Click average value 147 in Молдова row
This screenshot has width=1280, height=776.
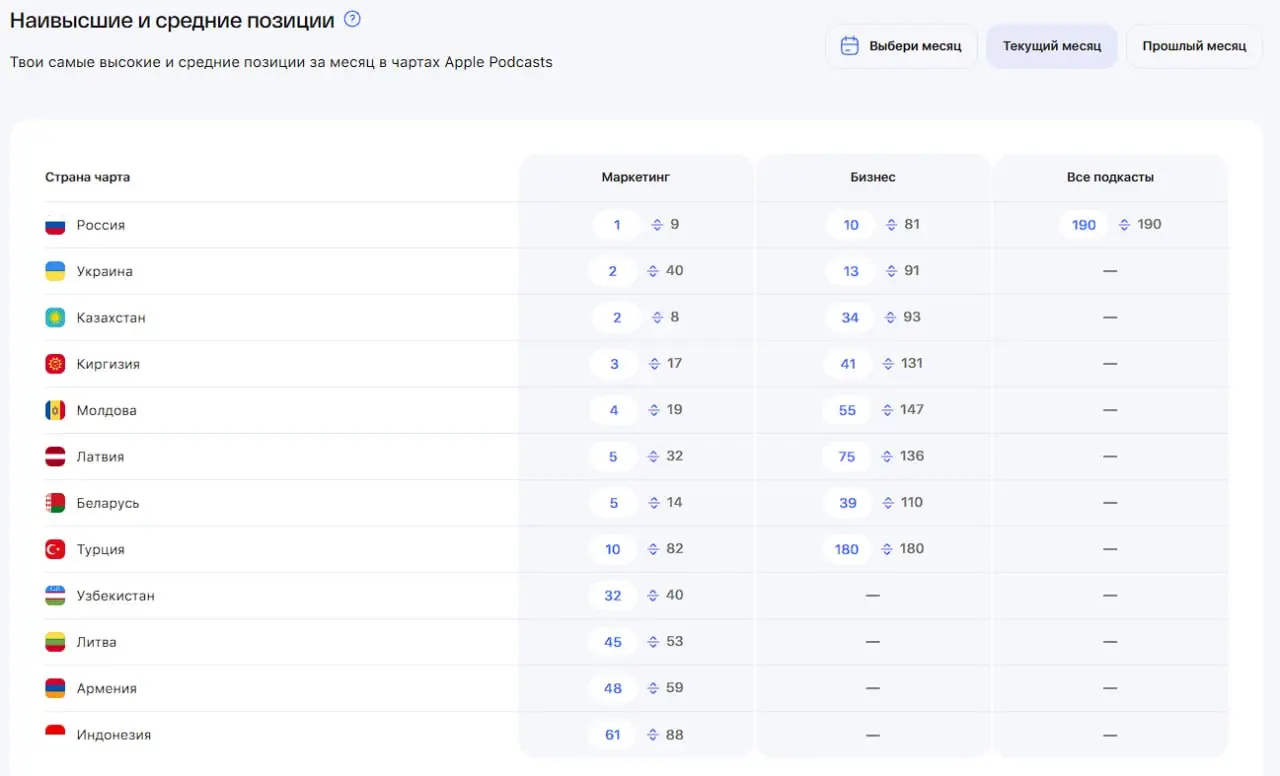click(x=912, y=410)
